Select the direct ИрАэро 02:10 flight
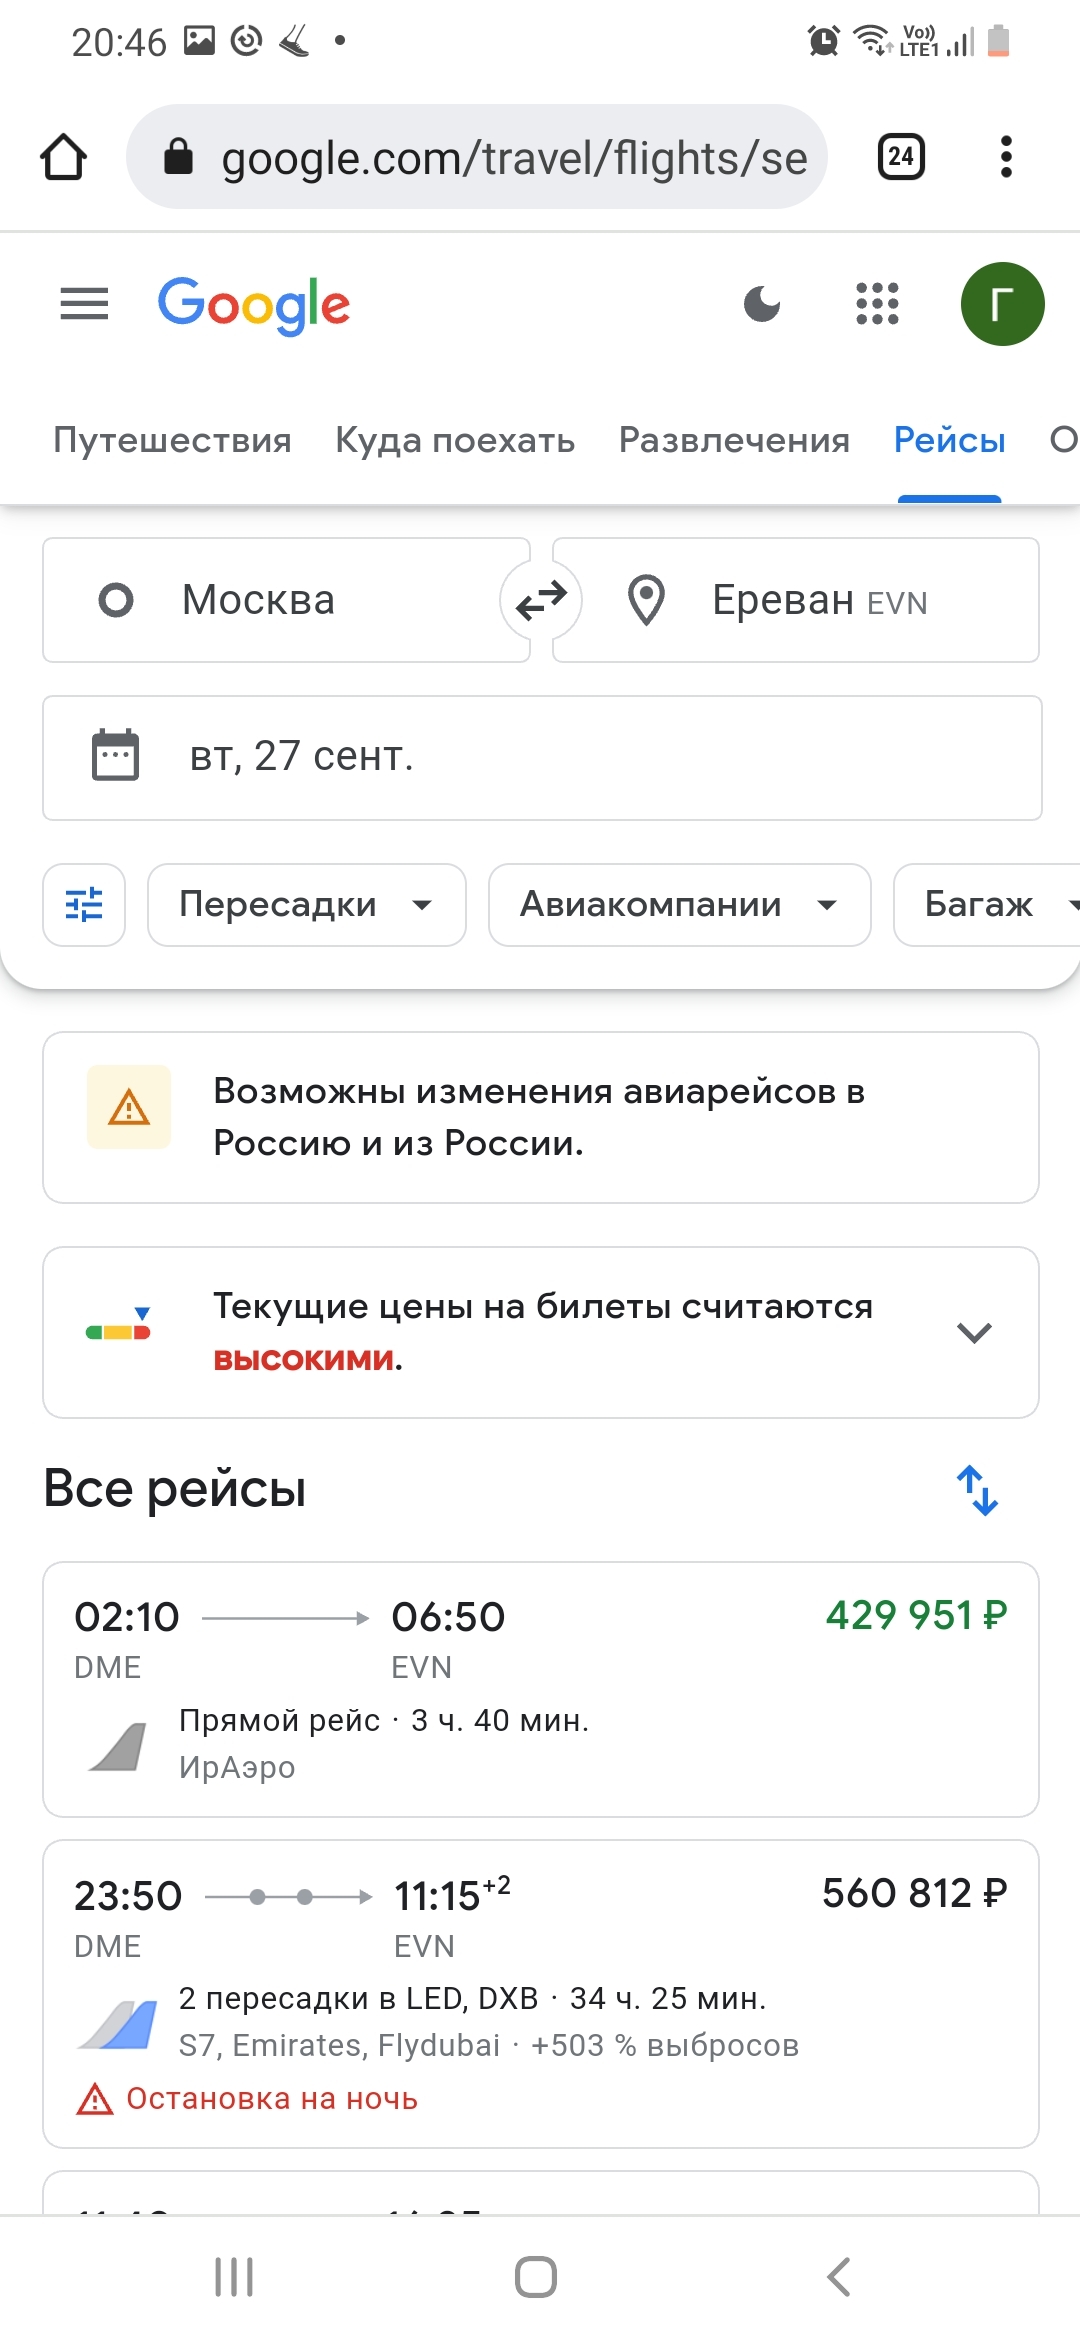 540,1689
